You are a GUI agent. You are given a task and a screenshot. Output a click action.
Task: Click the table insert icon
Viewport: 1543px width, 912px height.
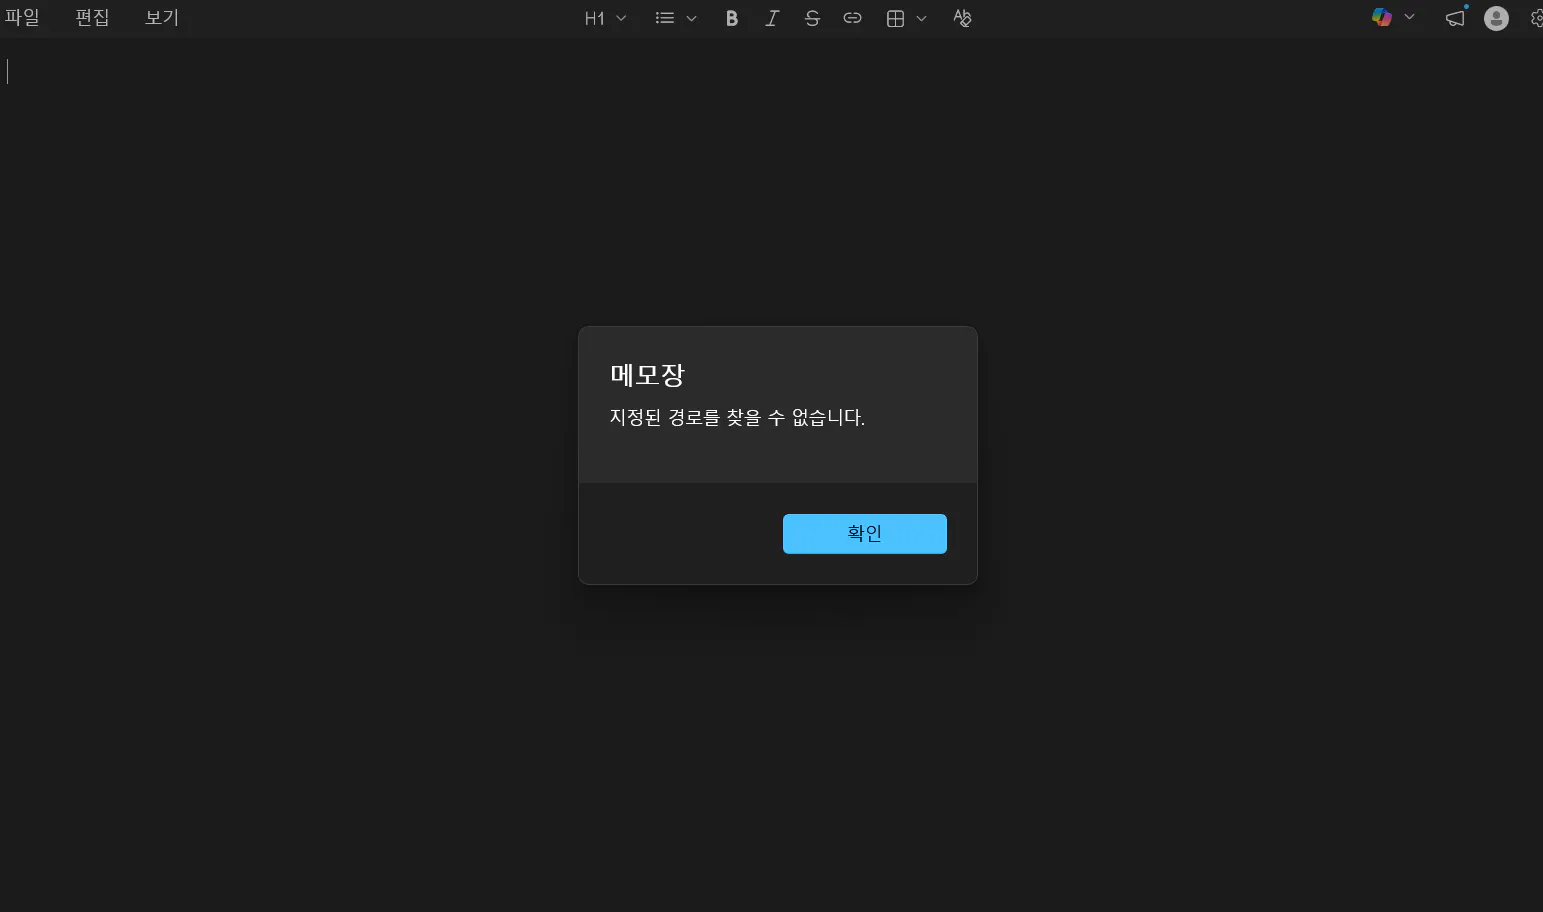click(896, 18)
